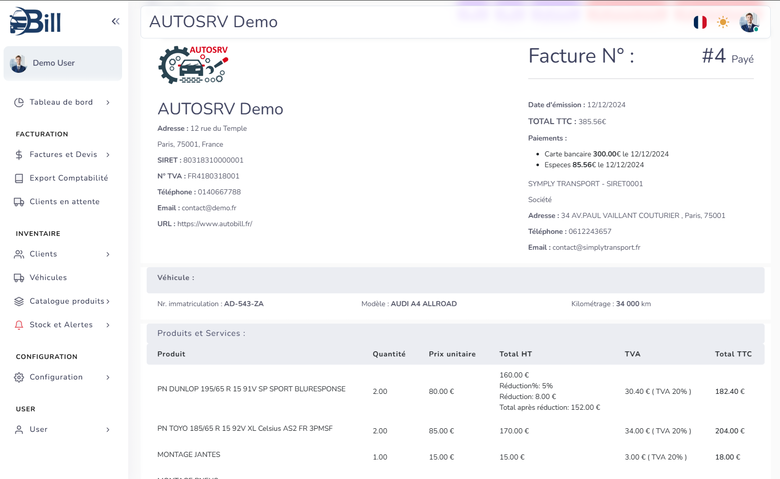Click the Produit column header
Image resolution: width=780 pixels, height=479 pixels.
[x=171, y=354]
